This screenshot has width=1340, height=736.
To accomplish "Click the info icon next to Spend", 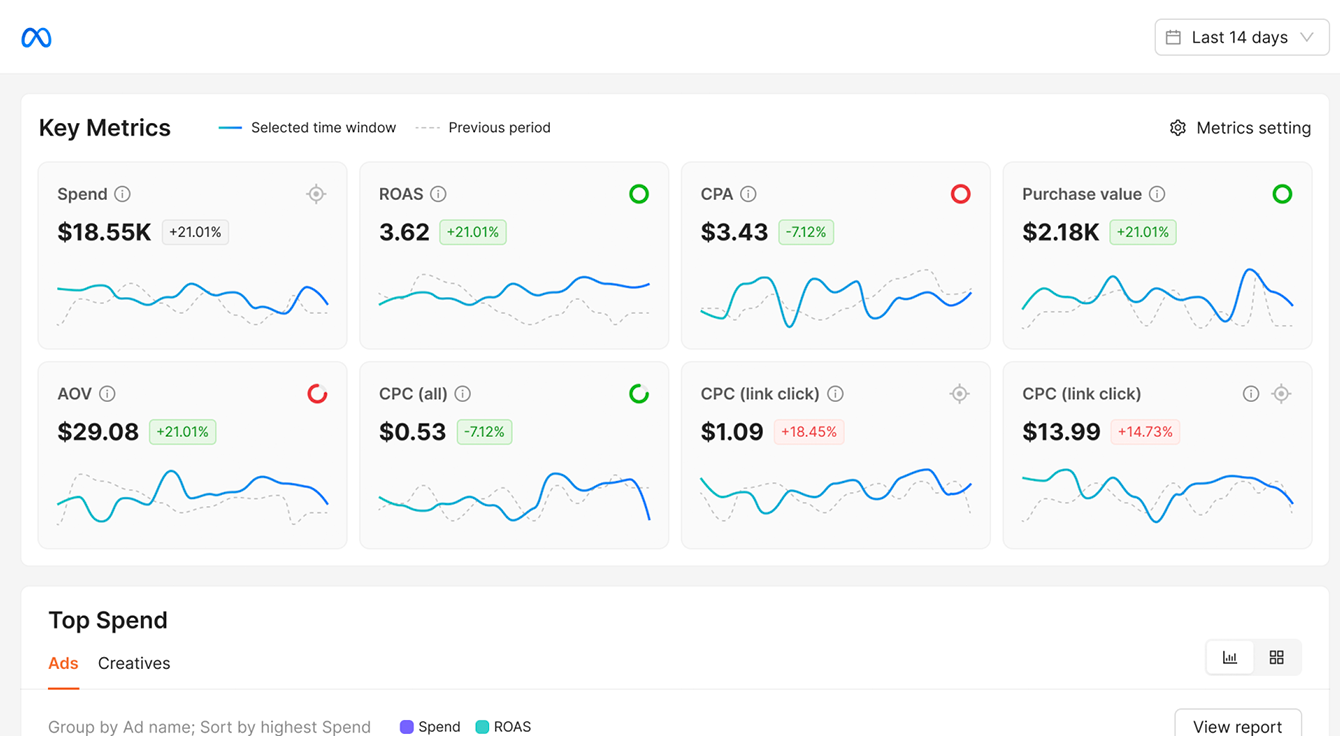I will pos(122,194).
